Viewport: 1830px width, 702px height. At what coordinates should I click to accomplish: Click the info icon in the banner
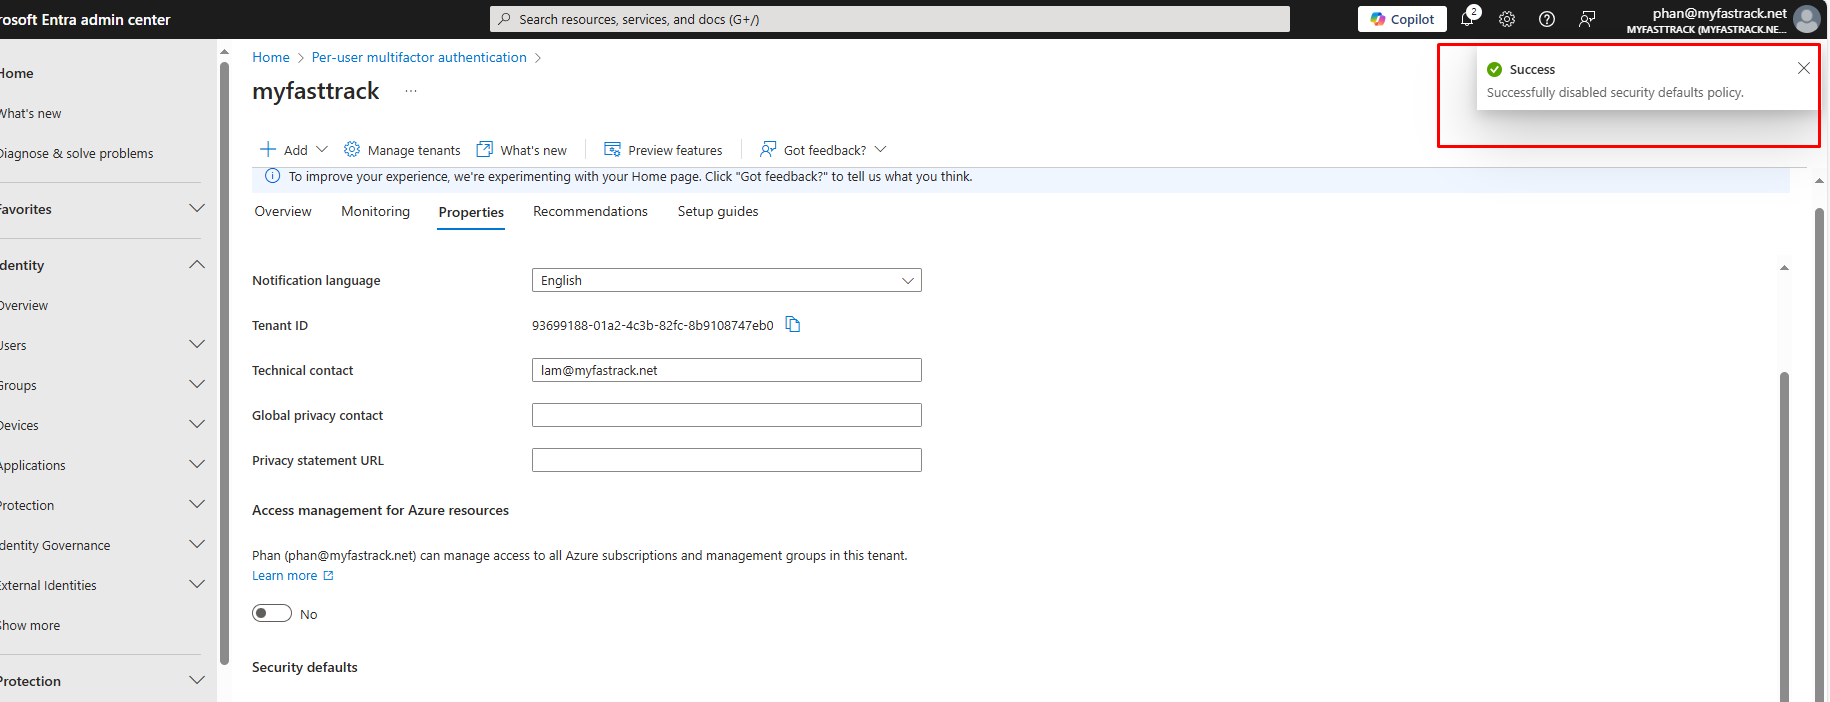pos(271,176)
